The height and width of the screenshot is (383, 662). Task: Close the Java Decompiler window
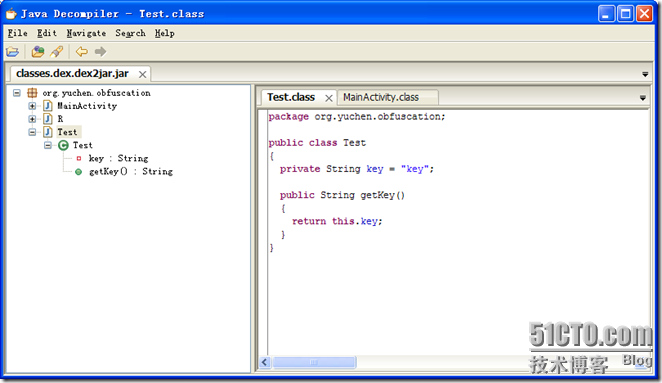point(644,14)
